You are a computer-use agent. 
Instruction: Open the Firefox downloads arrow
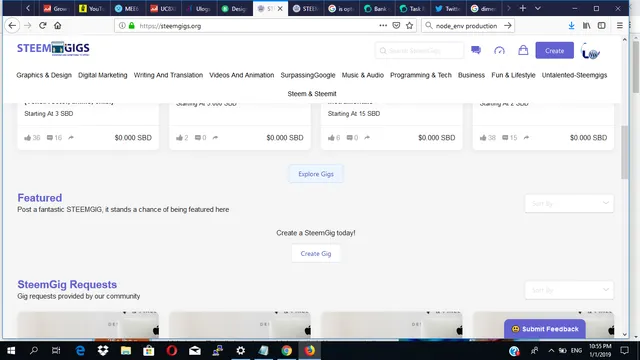(x=571, y=25)
